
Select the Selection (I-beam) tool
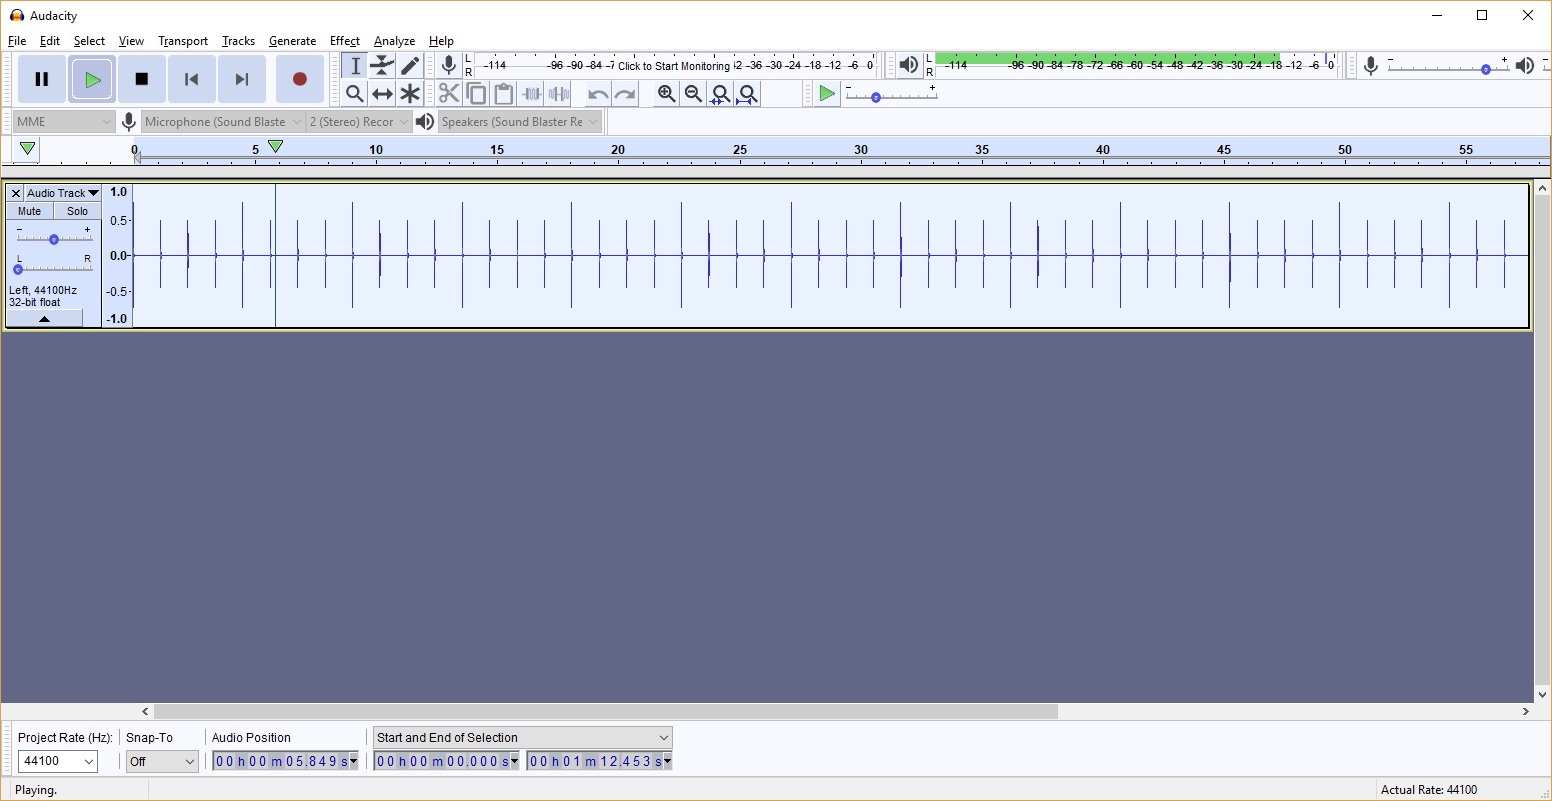(x=355, y=66)
